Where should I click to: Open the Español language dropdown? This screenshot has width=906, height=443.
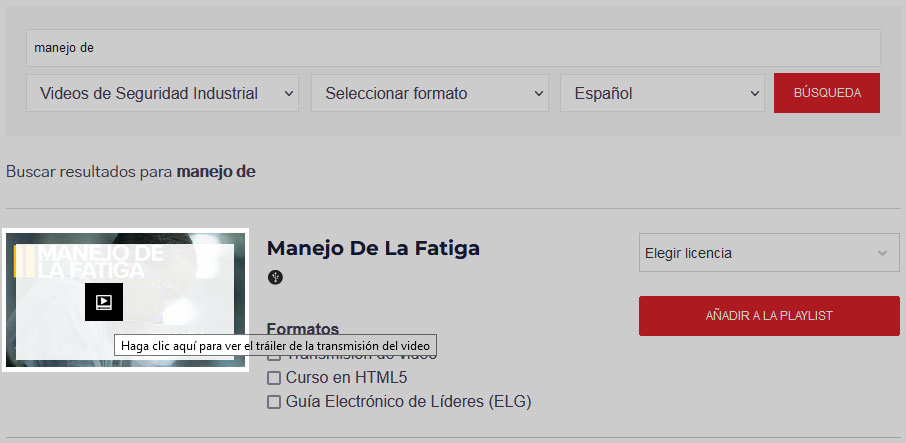pyautogui.click(x=662, y=93)
